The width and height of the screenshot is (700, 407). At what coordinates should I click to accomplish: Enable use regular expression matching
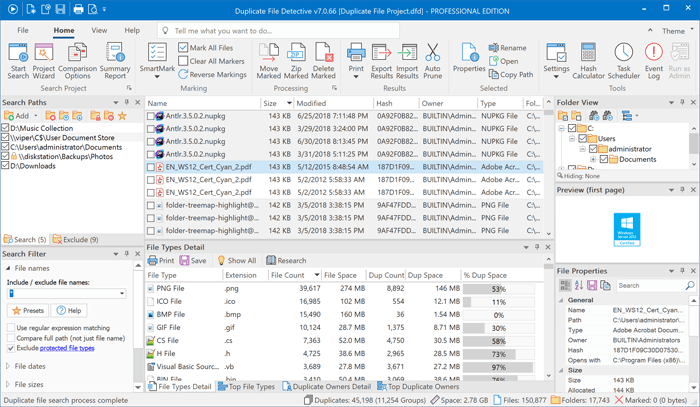pos(10,328)
